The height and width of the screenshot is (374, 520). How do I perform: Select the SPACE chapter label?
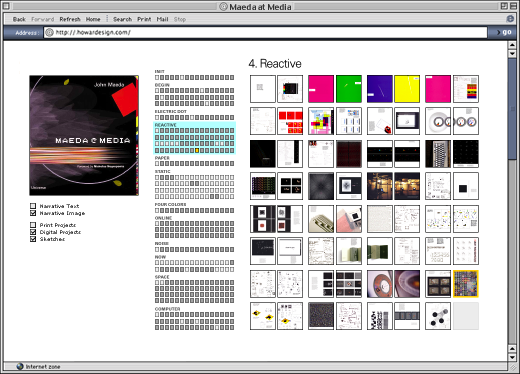pyautogui.click(x=162, y=277)
